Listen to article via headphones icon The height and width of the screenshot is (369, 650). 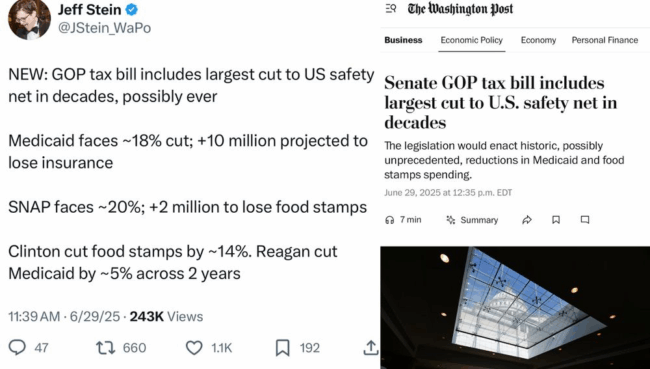(389, 220)
